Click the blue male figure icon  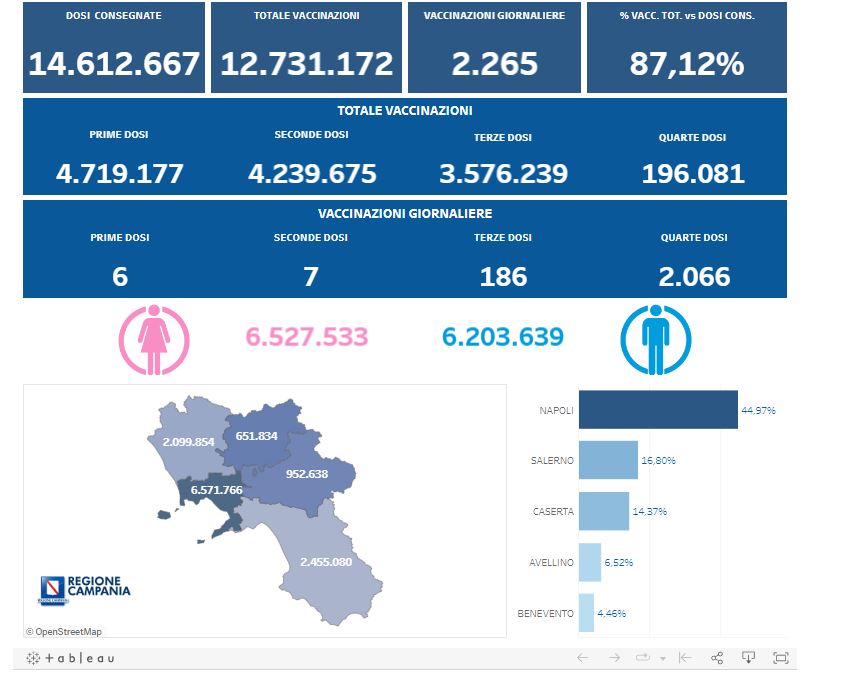[x=656, y=340]
